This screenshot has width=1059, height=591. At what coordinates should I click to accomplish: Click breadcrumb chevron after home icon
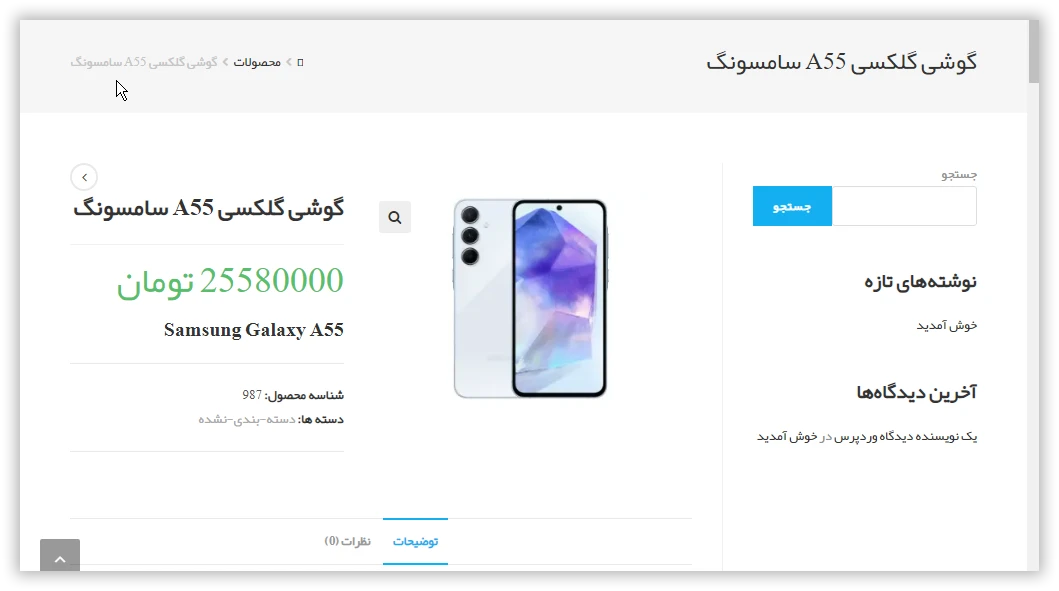click(x=288, y=62)
